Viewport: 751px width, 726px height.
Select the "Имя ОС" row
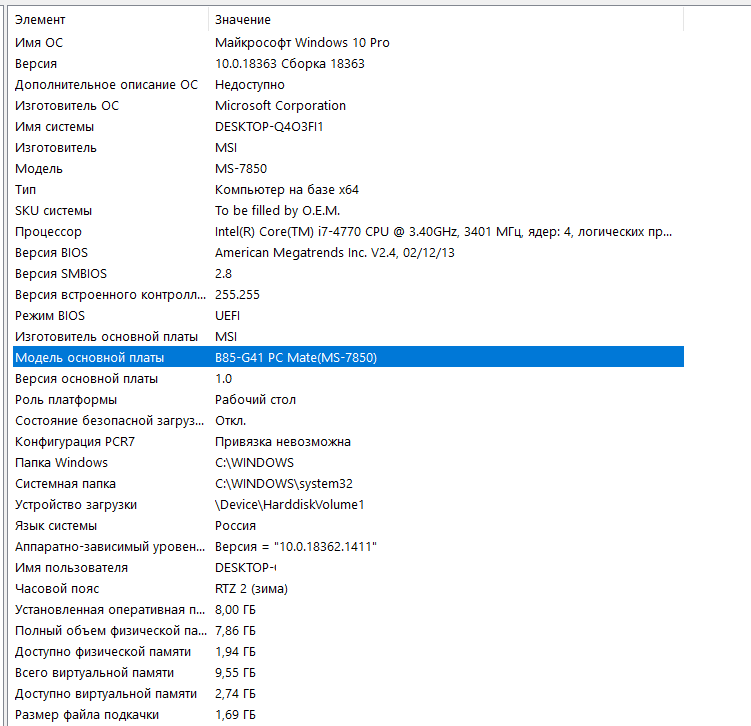coord(348,43)
